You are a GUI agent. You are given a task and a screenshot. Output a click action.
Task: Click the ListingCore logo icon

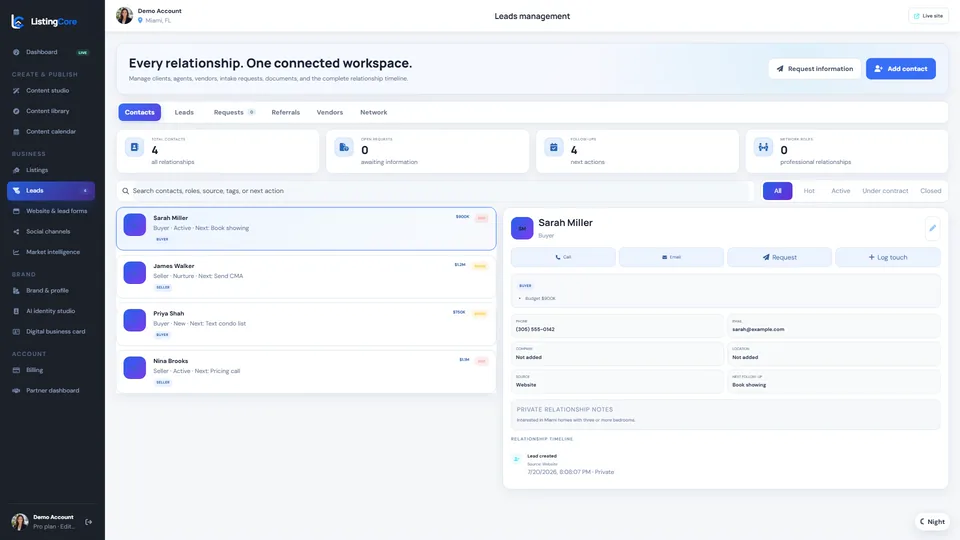tap(18, 21)
